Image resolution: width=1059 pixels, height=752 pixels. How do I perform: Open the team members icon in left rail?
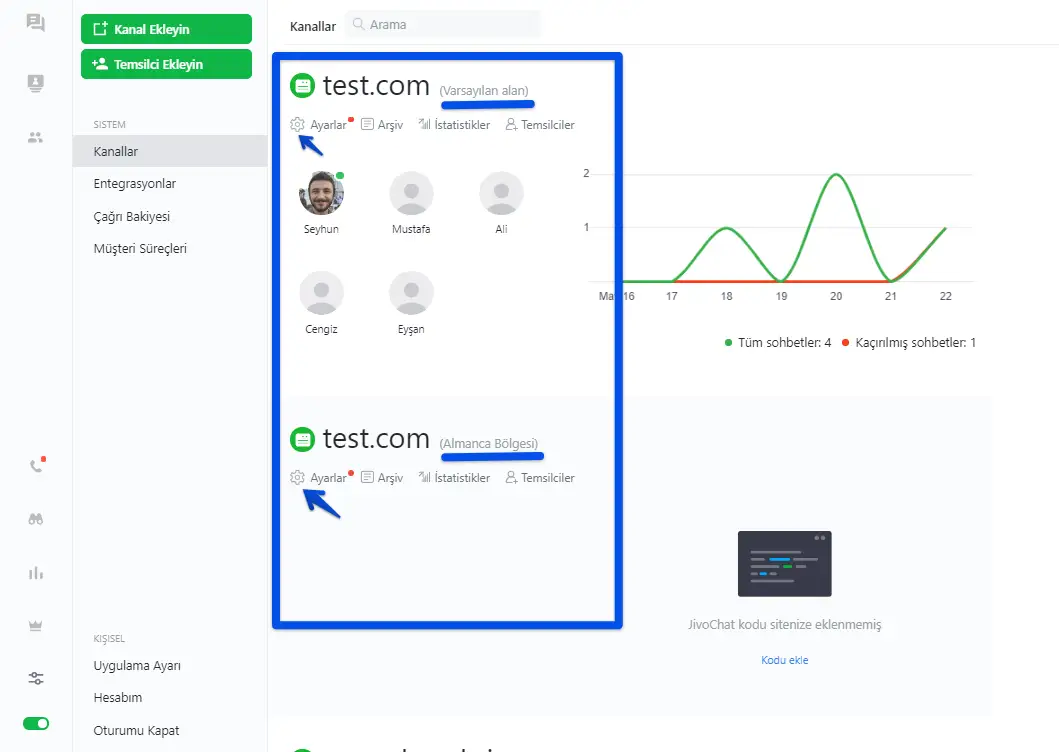click(x=35, y=137)
